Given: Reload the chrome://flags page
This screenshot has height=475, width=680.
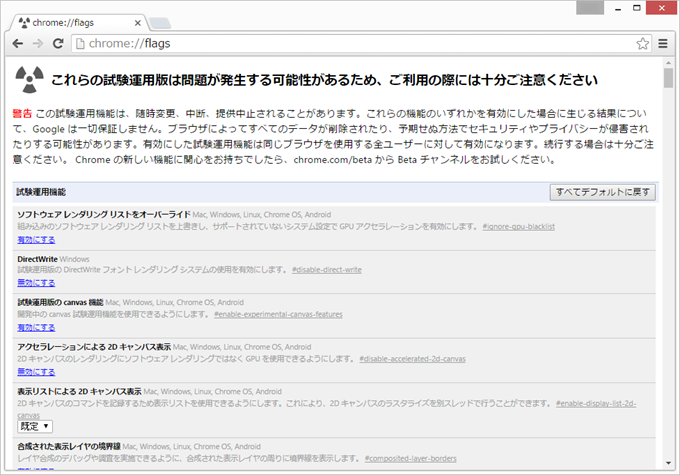Looking at the screenshot, I should pos(58,43).
